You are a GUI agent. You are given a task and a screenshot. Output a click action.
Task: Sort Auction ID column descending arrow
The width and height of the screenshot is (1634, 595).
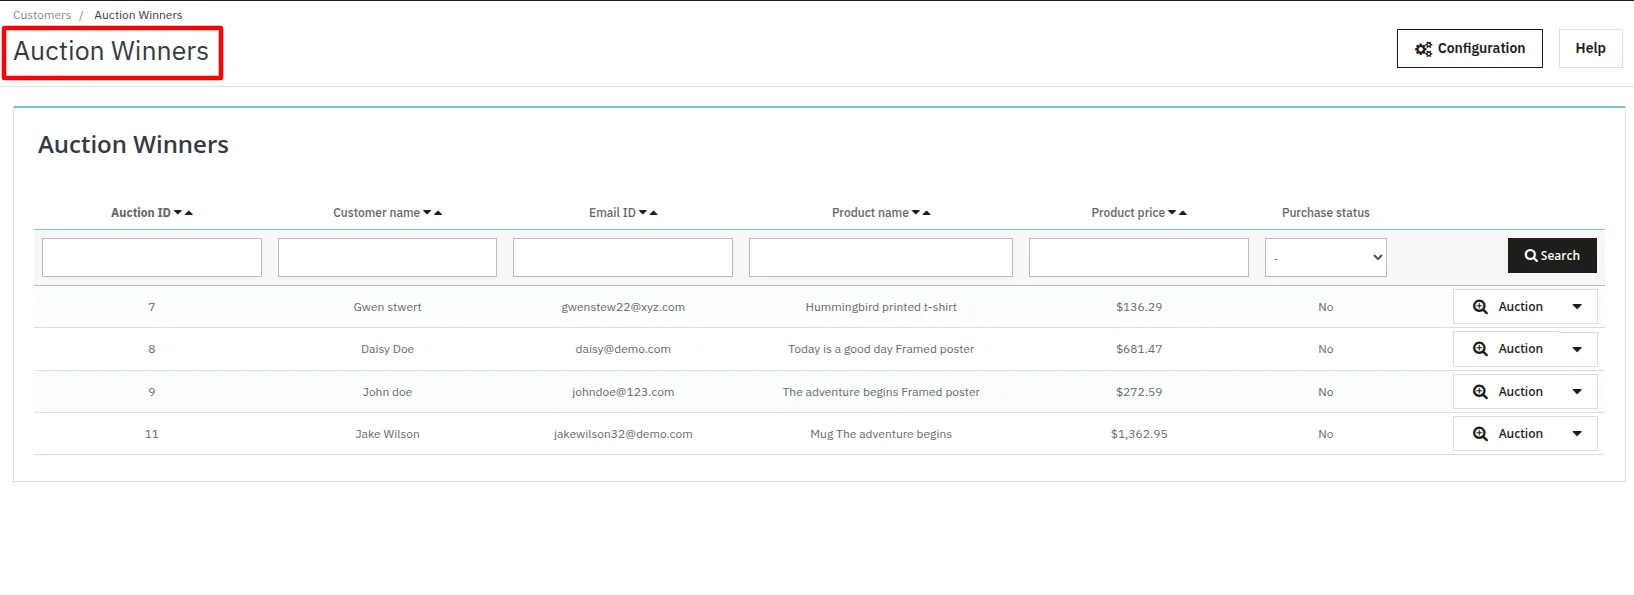(178, 212)
